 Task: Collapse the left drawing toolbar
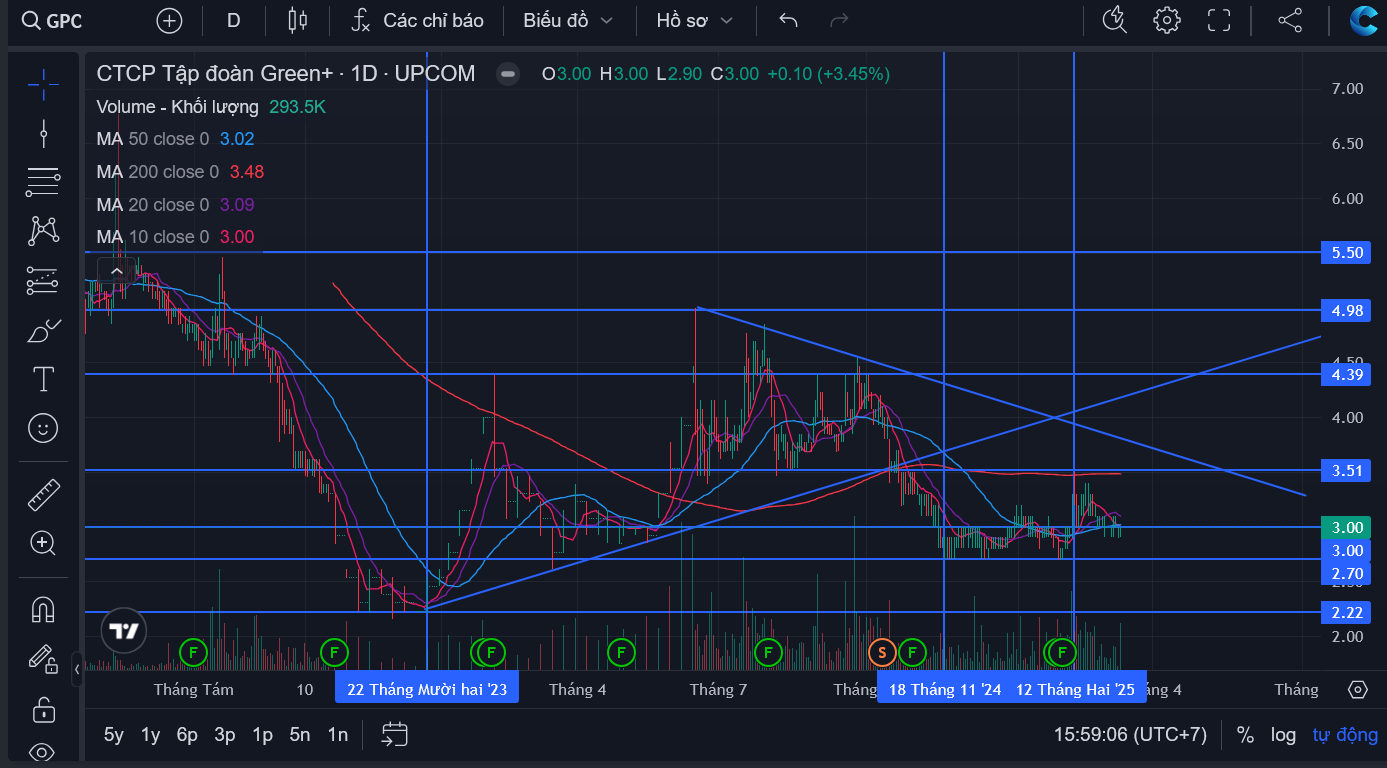(x=77, y=668)
